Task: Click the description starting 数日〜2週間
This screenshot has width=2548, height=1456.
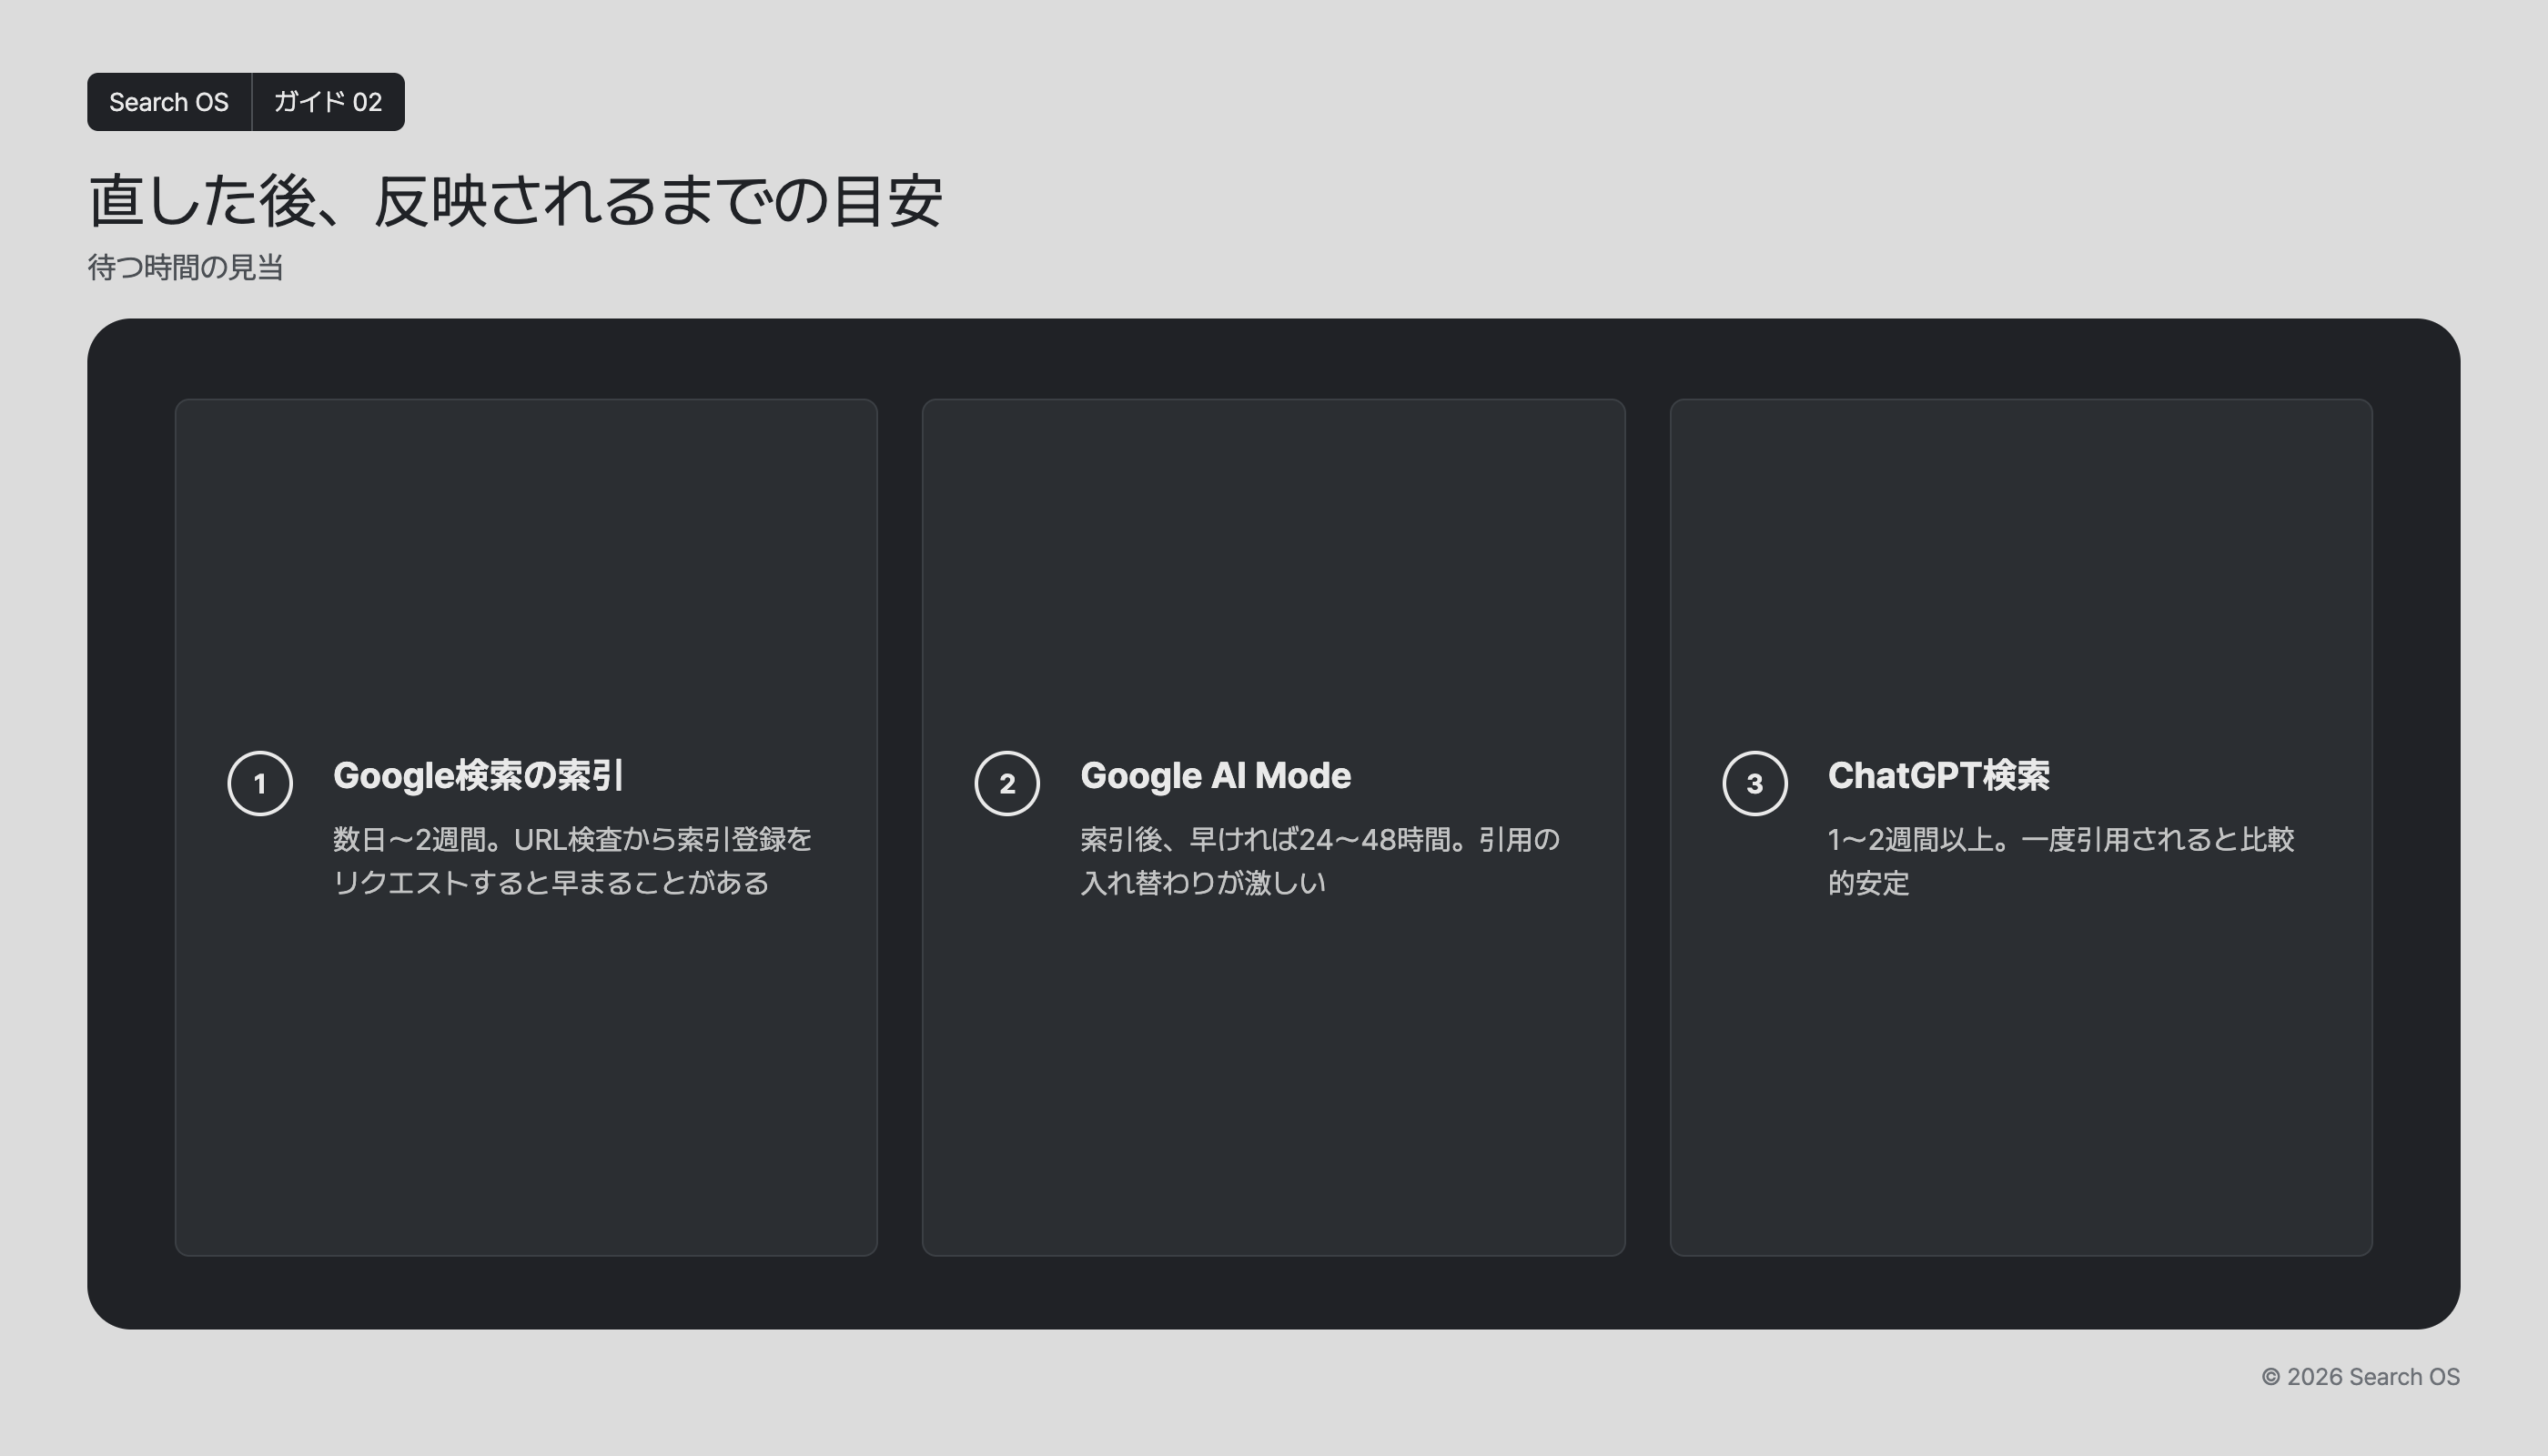Action: [x=572, y=860]
